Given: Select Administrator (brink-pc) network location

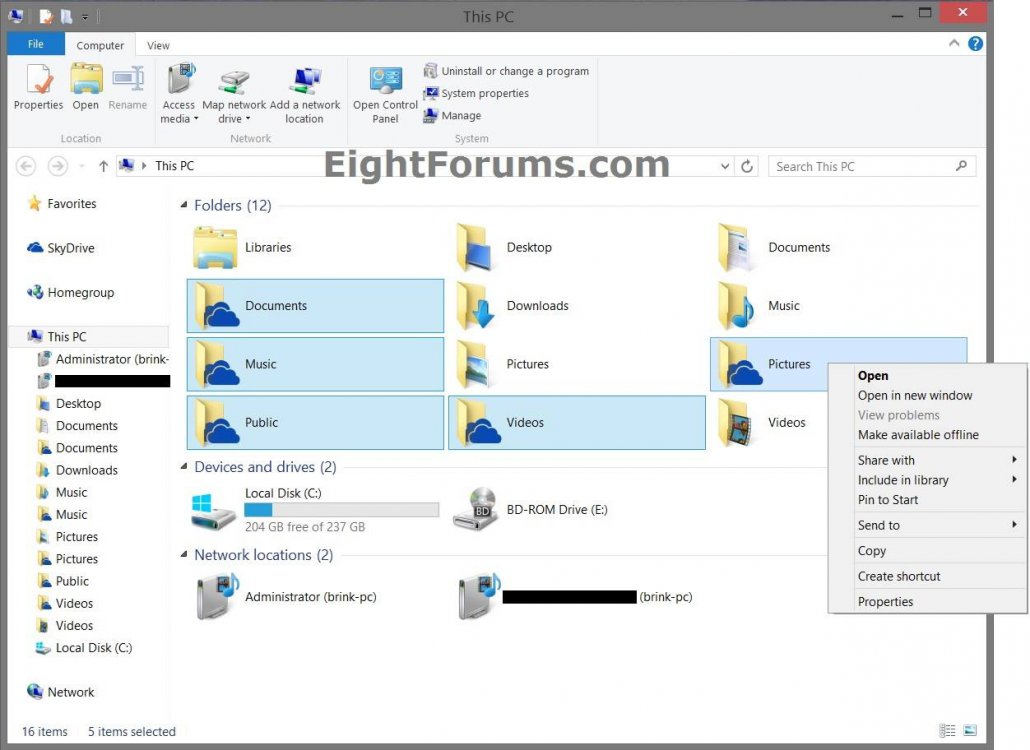Looking at the screenshot, I should [286, 596].
